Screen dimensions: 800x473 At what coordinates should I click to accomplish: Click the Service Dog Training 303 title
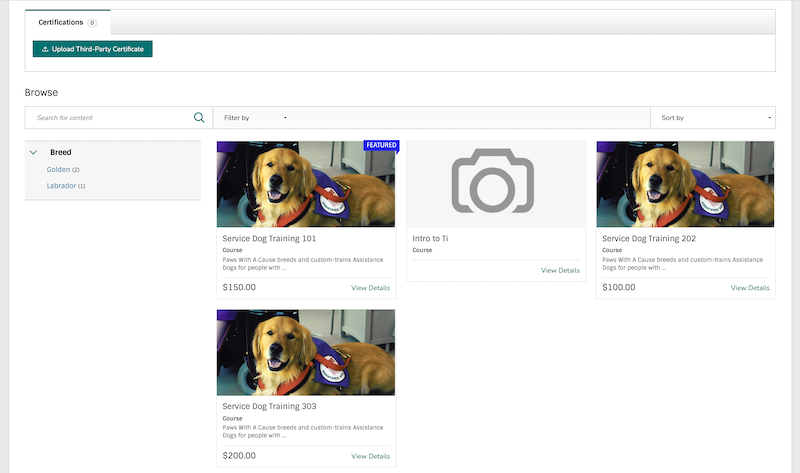click(x=269, y=406)
